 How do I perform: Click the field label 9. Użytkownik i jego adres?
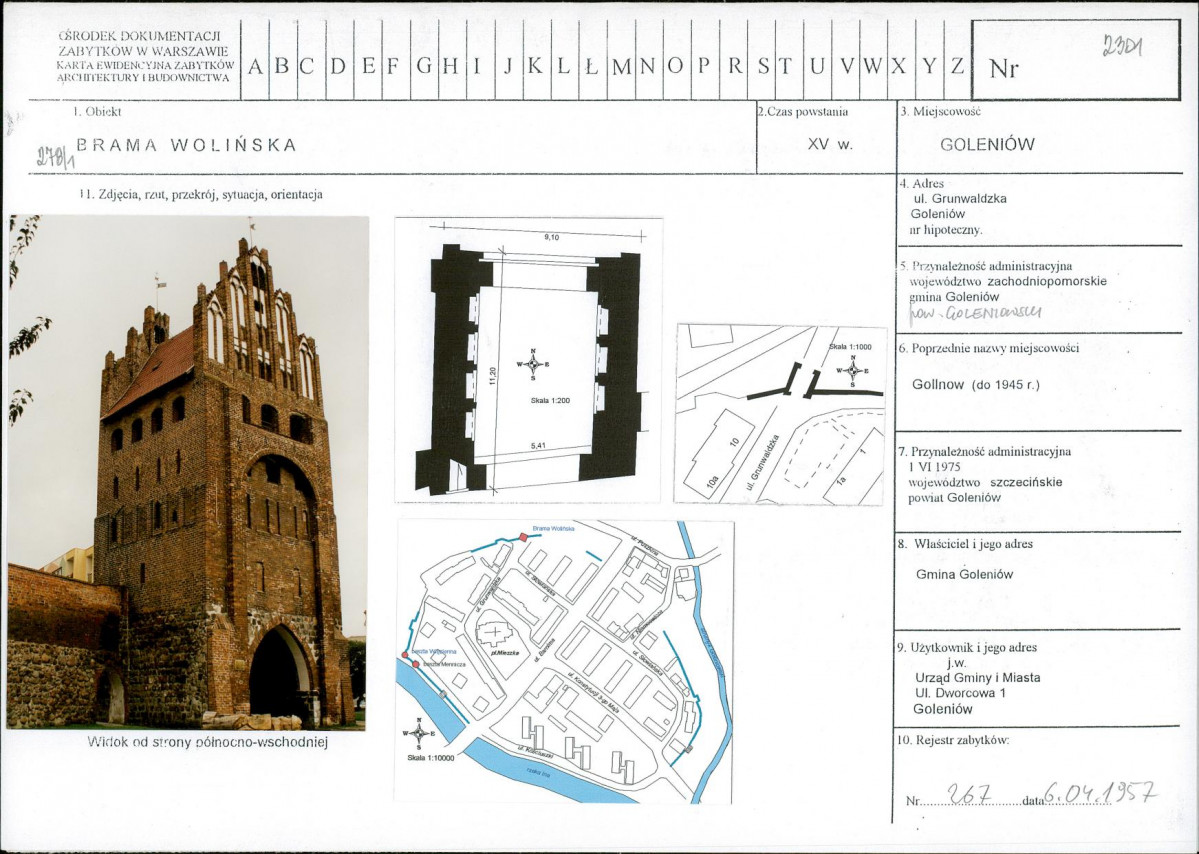pyautogui.click(x=967, y=648)
